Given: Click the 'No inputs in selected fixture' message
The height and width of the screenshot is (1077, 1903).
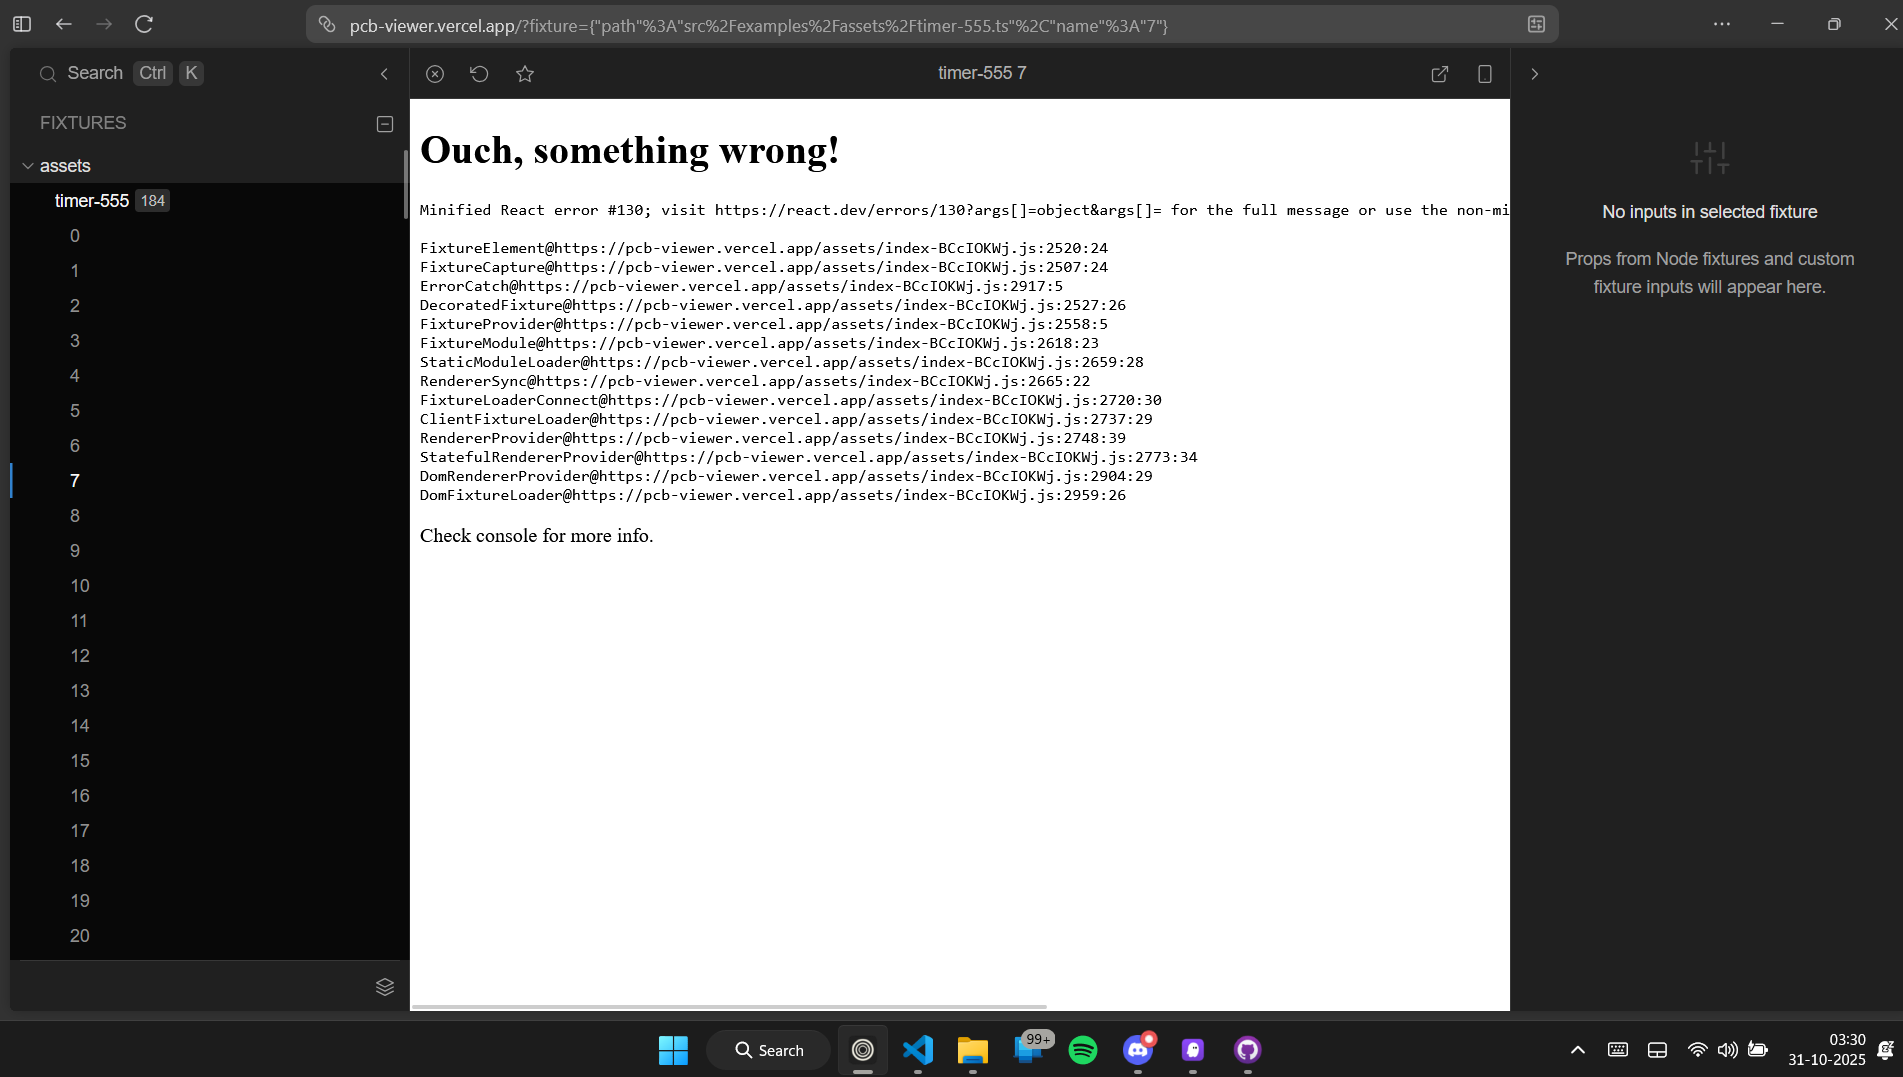Looking at the screenshot, I should pyautogui.click(x=1709, y=212).
